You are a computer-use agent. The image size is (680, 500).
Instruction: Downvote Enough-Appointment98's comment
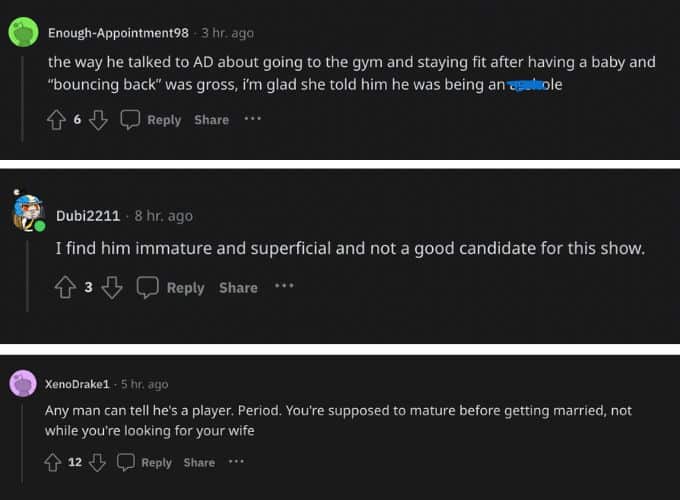(98, 120)
